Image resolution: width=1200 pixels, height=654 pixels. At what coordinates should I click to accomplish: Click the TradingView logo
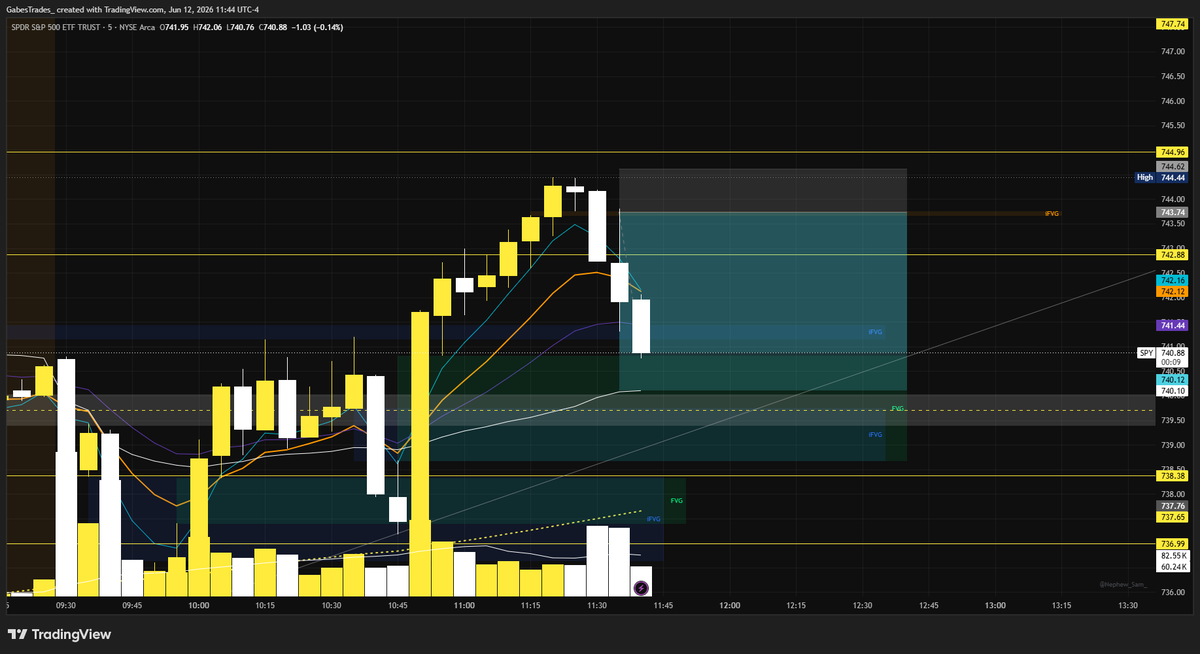coord(59,634)
